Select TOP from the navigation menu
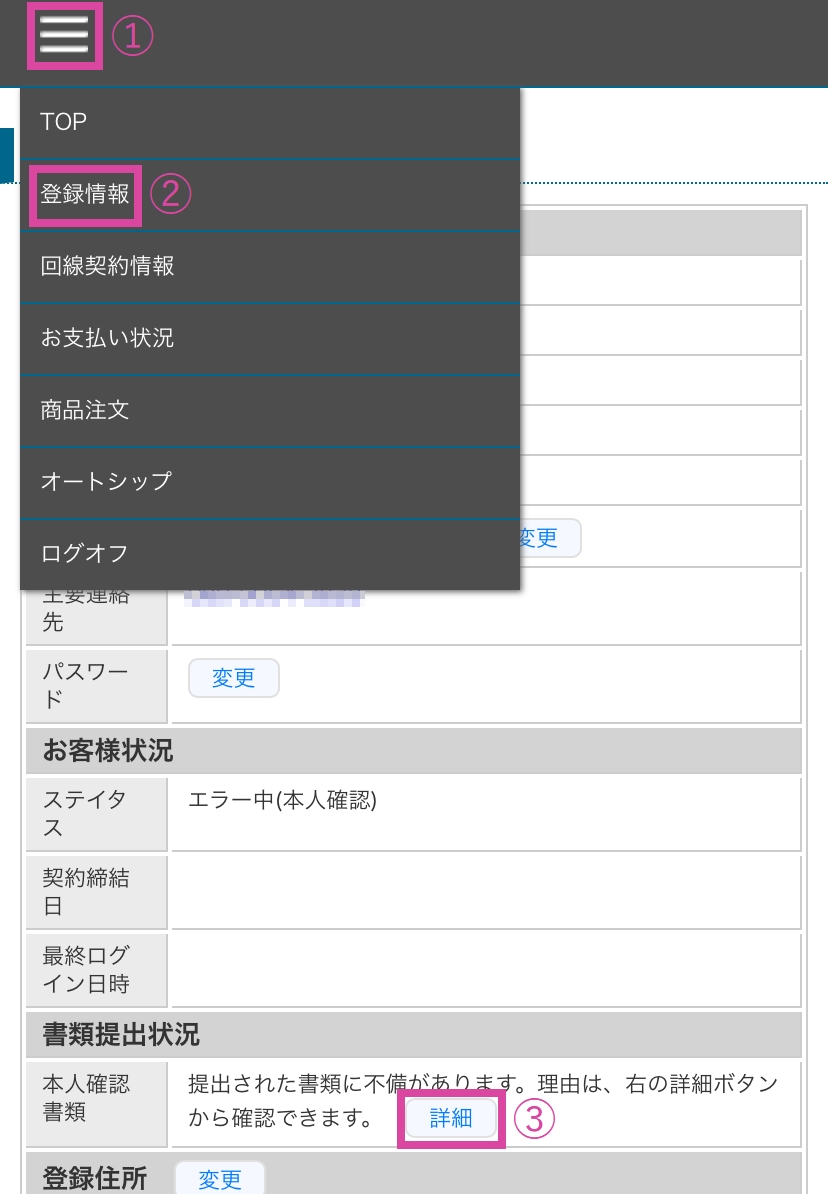The image size is (828, 1194). [x=63, y=122]
